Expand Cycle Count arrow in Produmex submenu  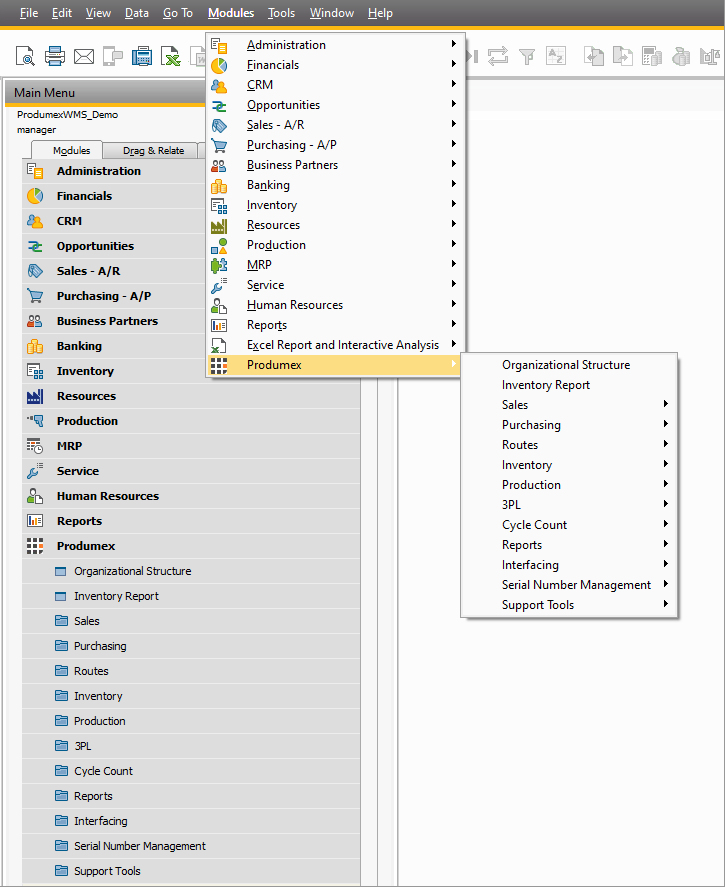[666, 524]
